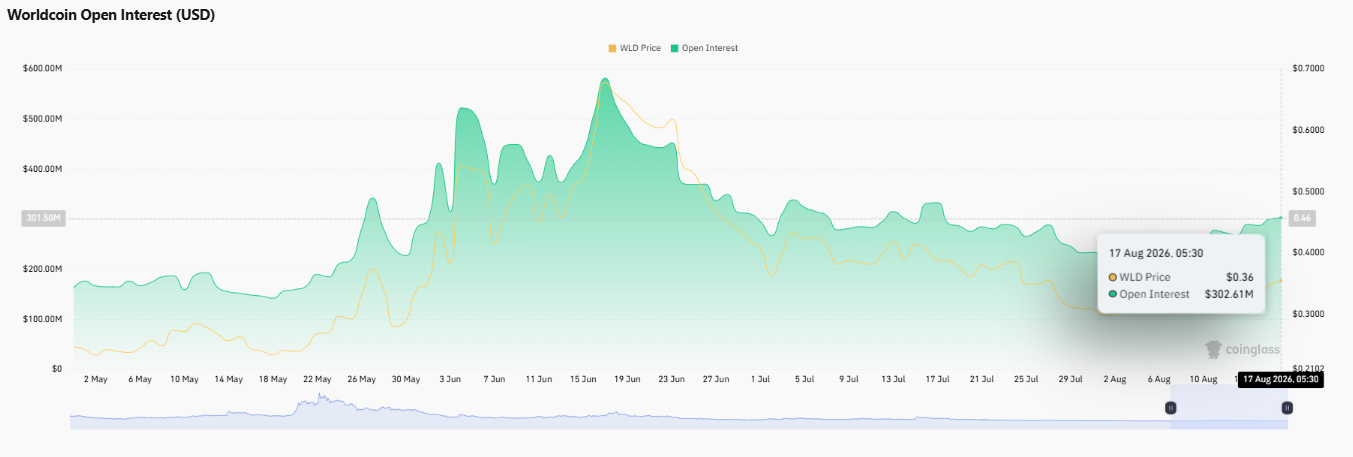1353x457 pixels.
Task: Click the tooltip date 17 Aug 2026, 05:30
Action: pos(1154,254)
